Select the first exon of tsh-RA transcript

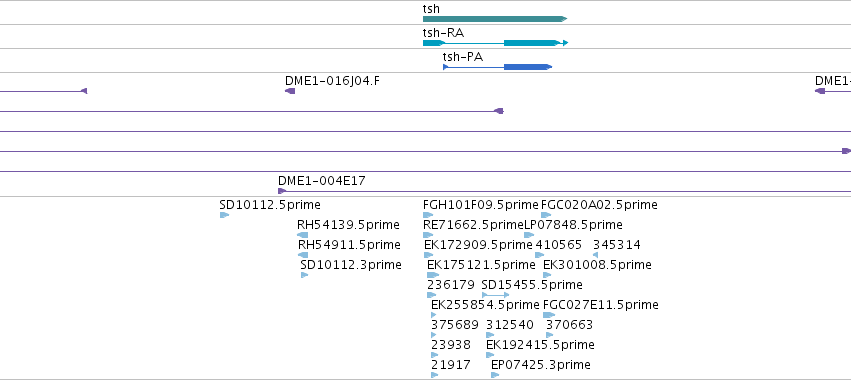coord(434,43)
